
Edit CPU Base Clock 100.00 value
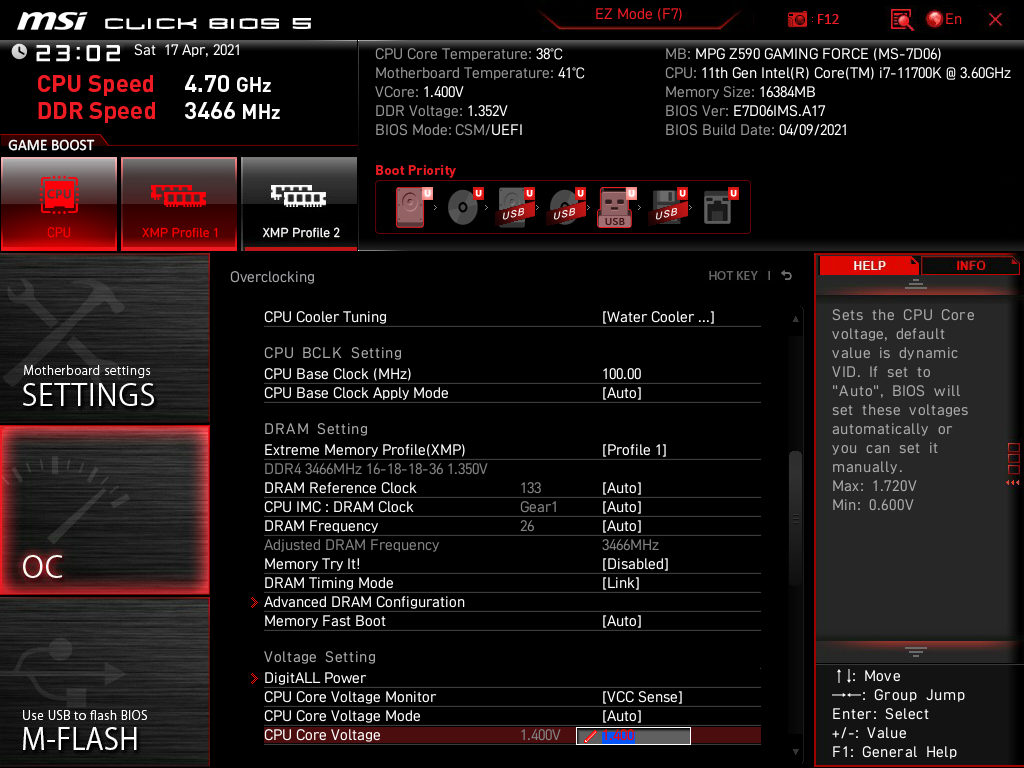tap(621, 374)
